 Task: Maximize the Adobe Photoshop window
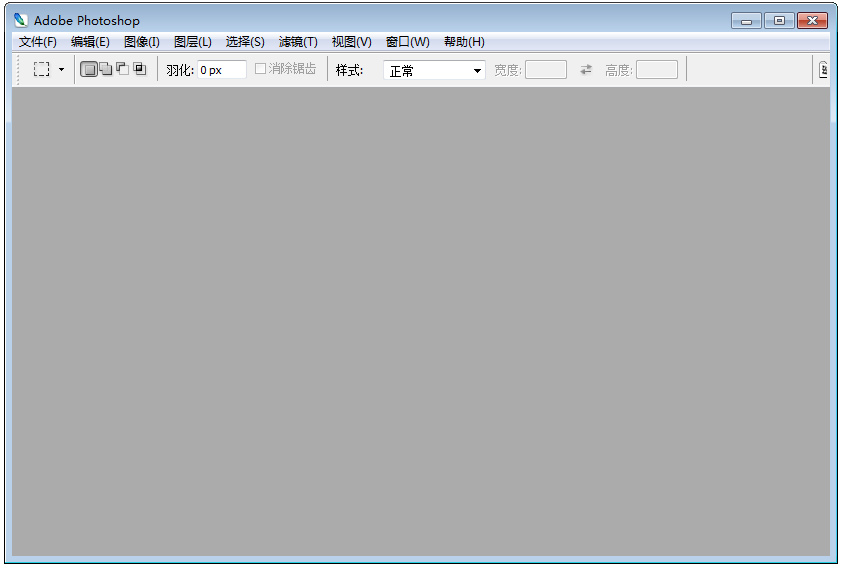779,20
